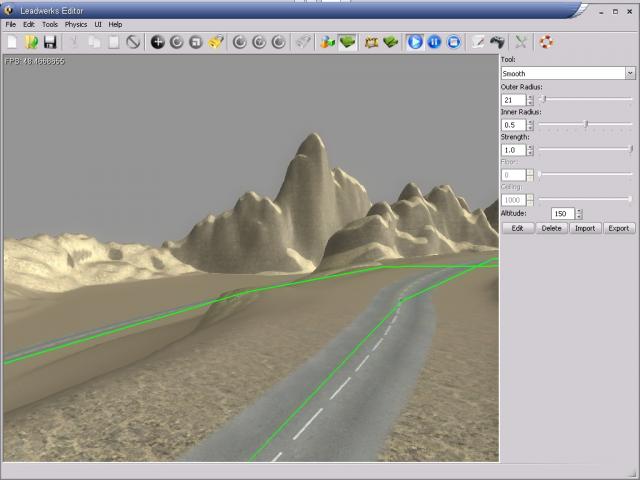Open help via the lifebuoy icon
Screen dimensions: 640x480
[546, 42]
